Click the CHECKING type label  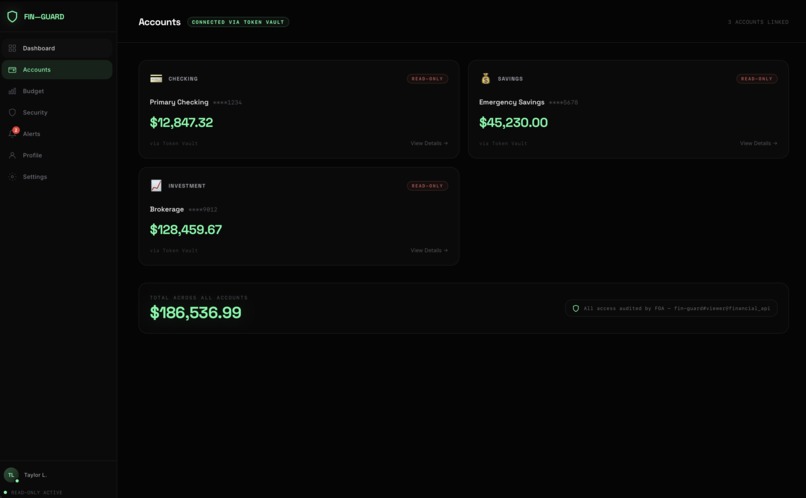[183, 79]
